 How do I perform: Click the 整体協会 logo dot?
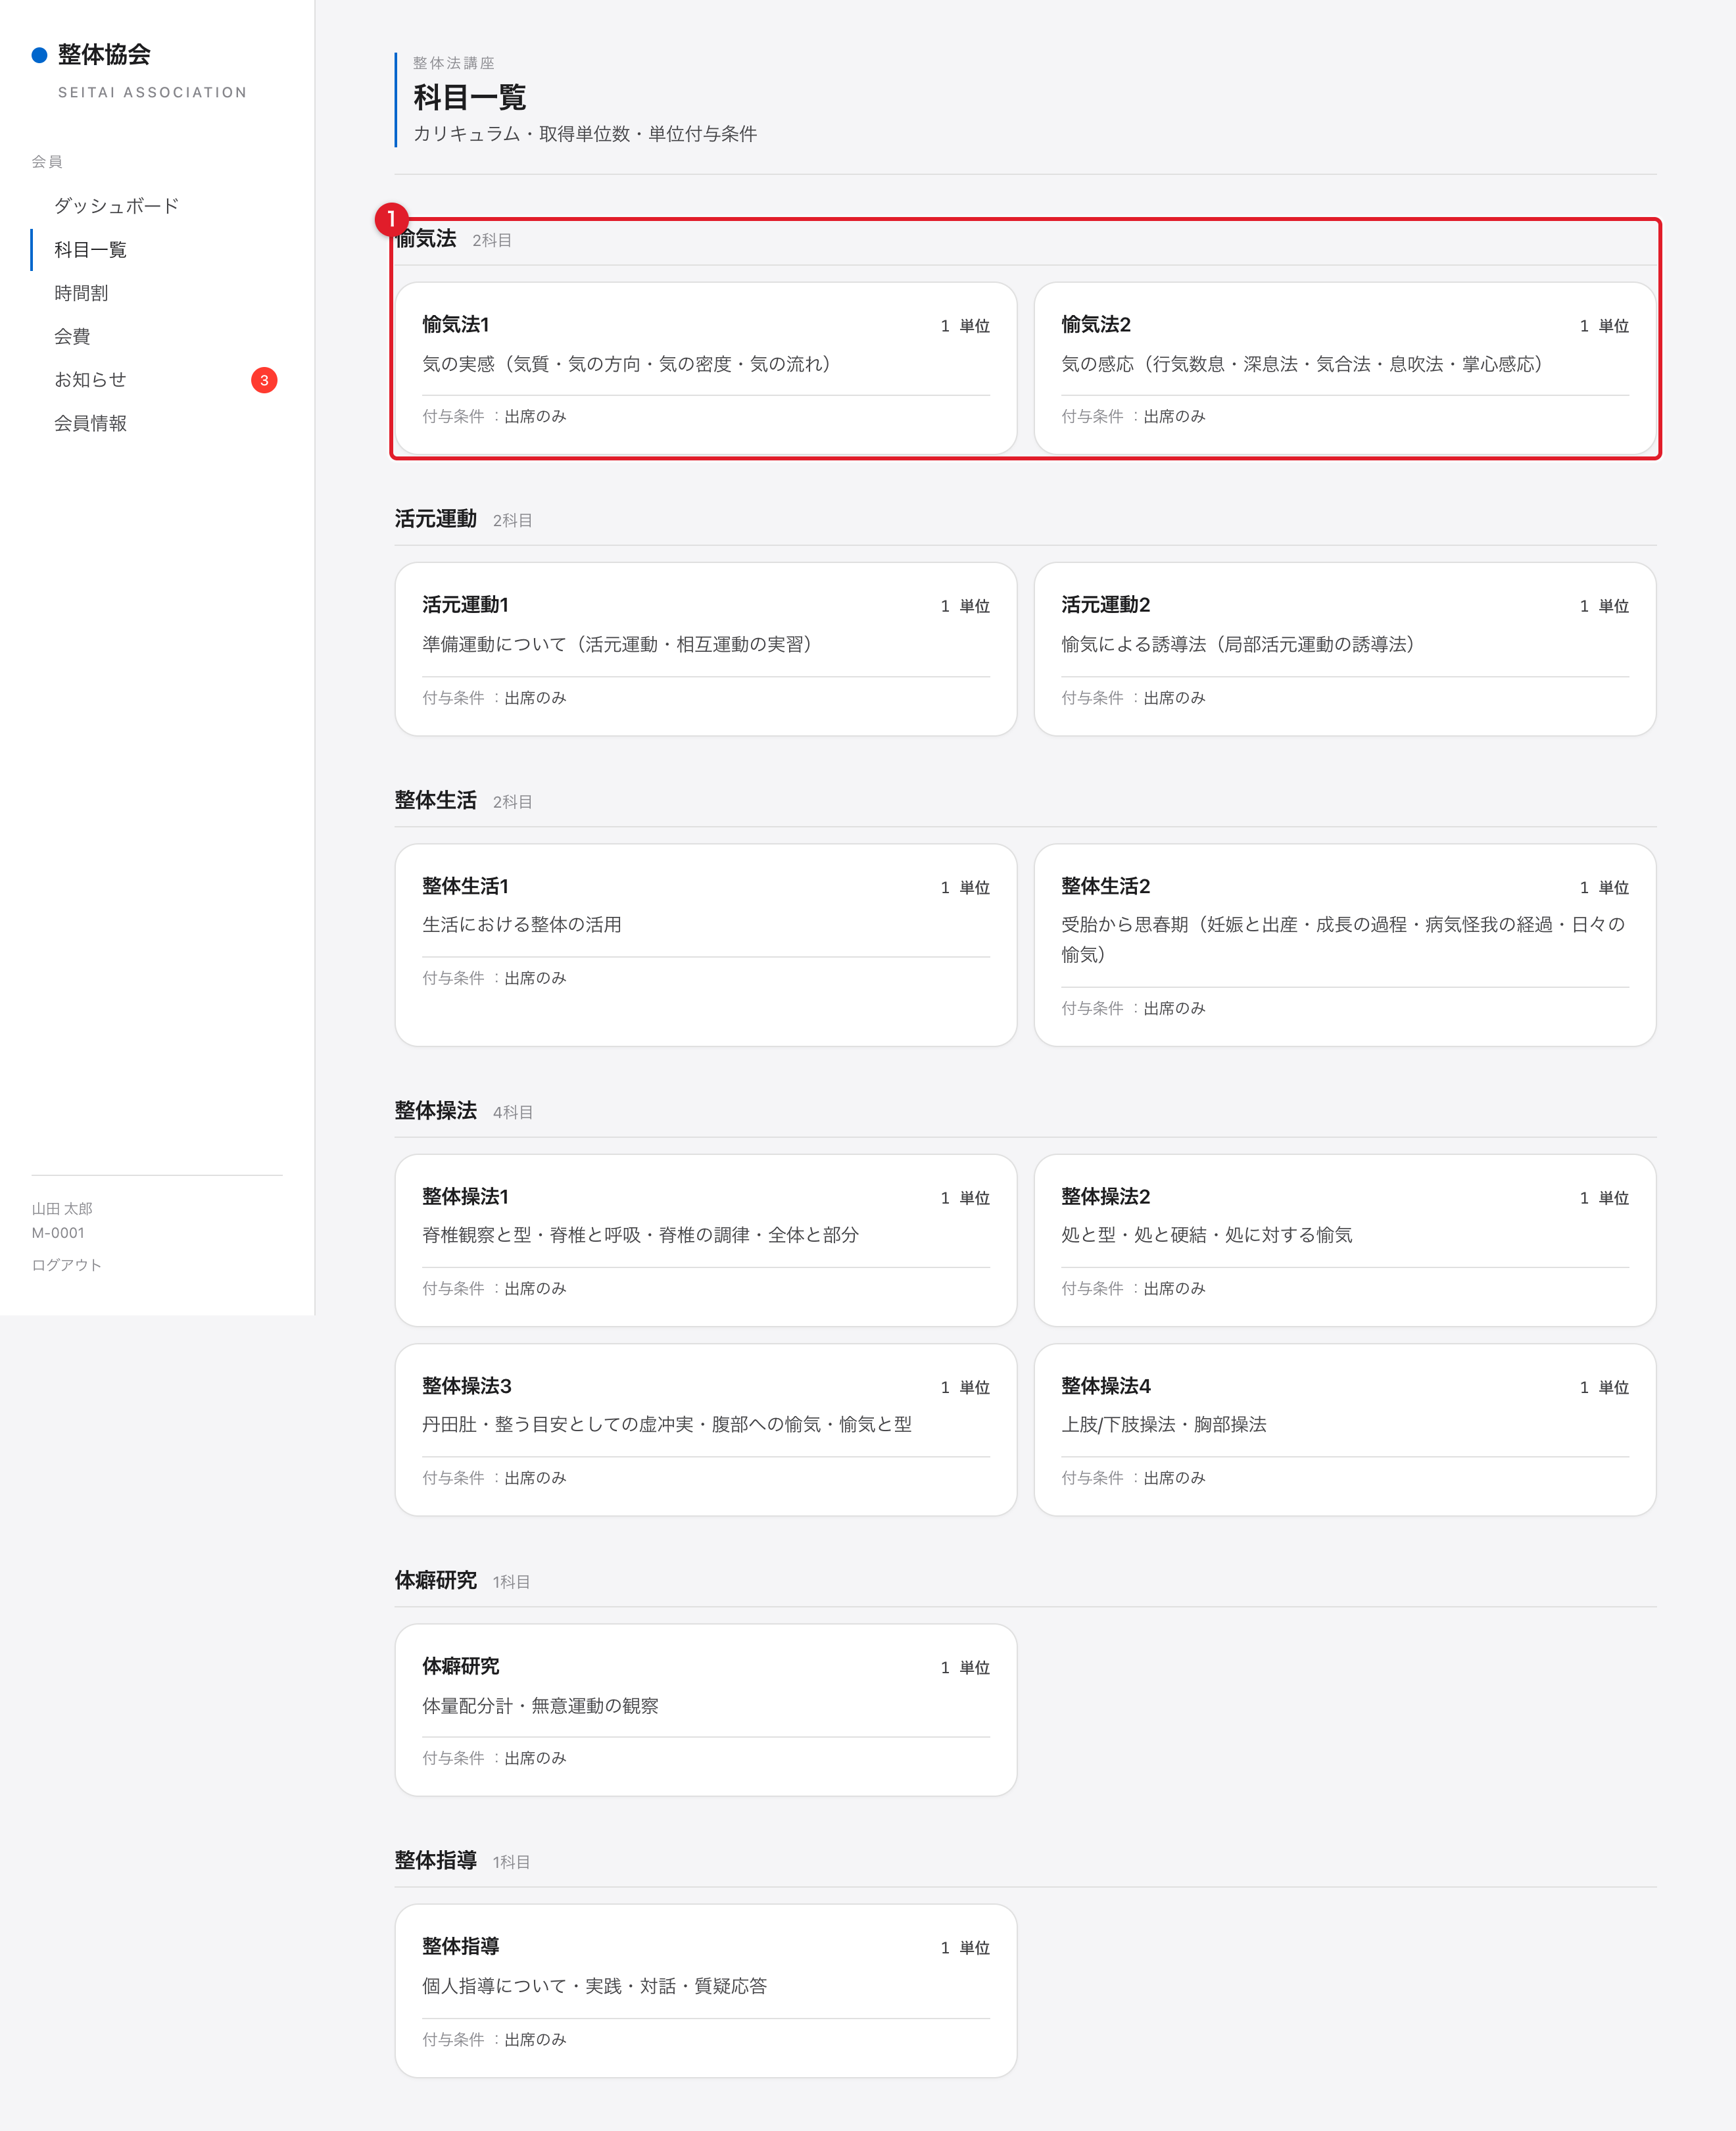(40, 55)
